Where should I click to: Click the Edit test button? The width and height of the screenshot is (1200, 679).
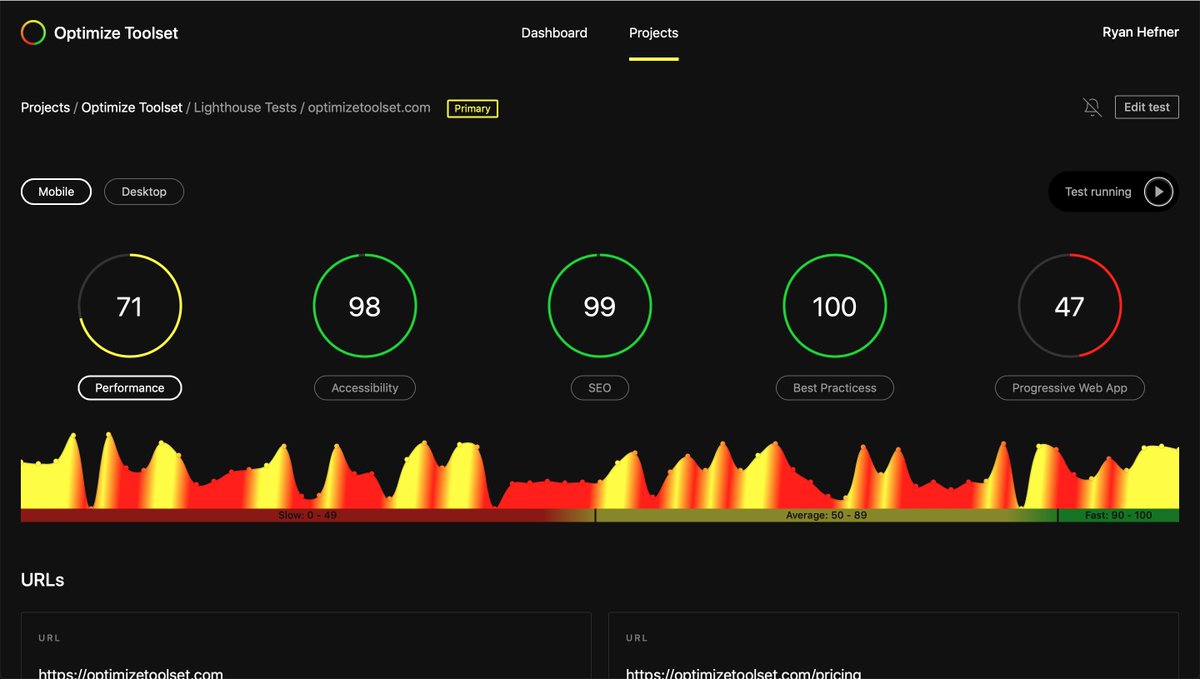1146,106
